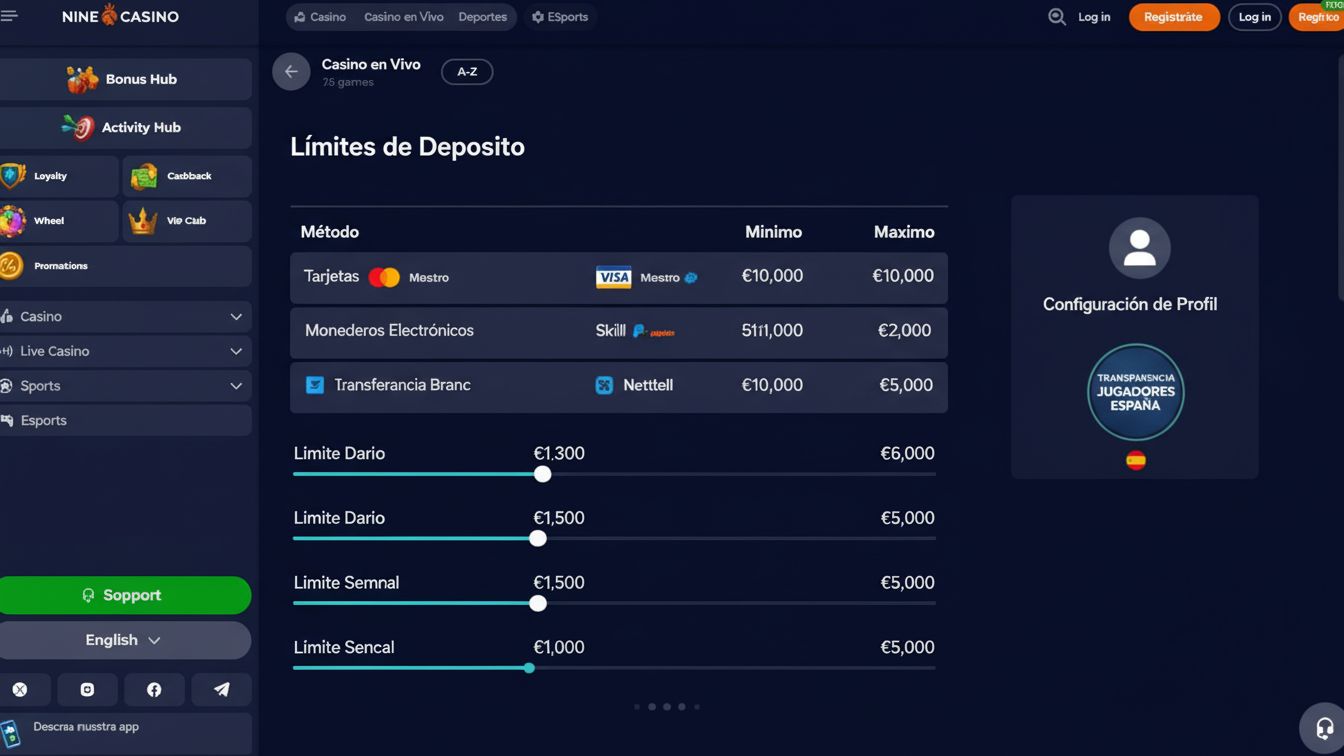Image resolution: width=1344 pixels, height=756 pixels.
Task: Open Bonus Hub in sidebar
Action: [x=125, y=79]
